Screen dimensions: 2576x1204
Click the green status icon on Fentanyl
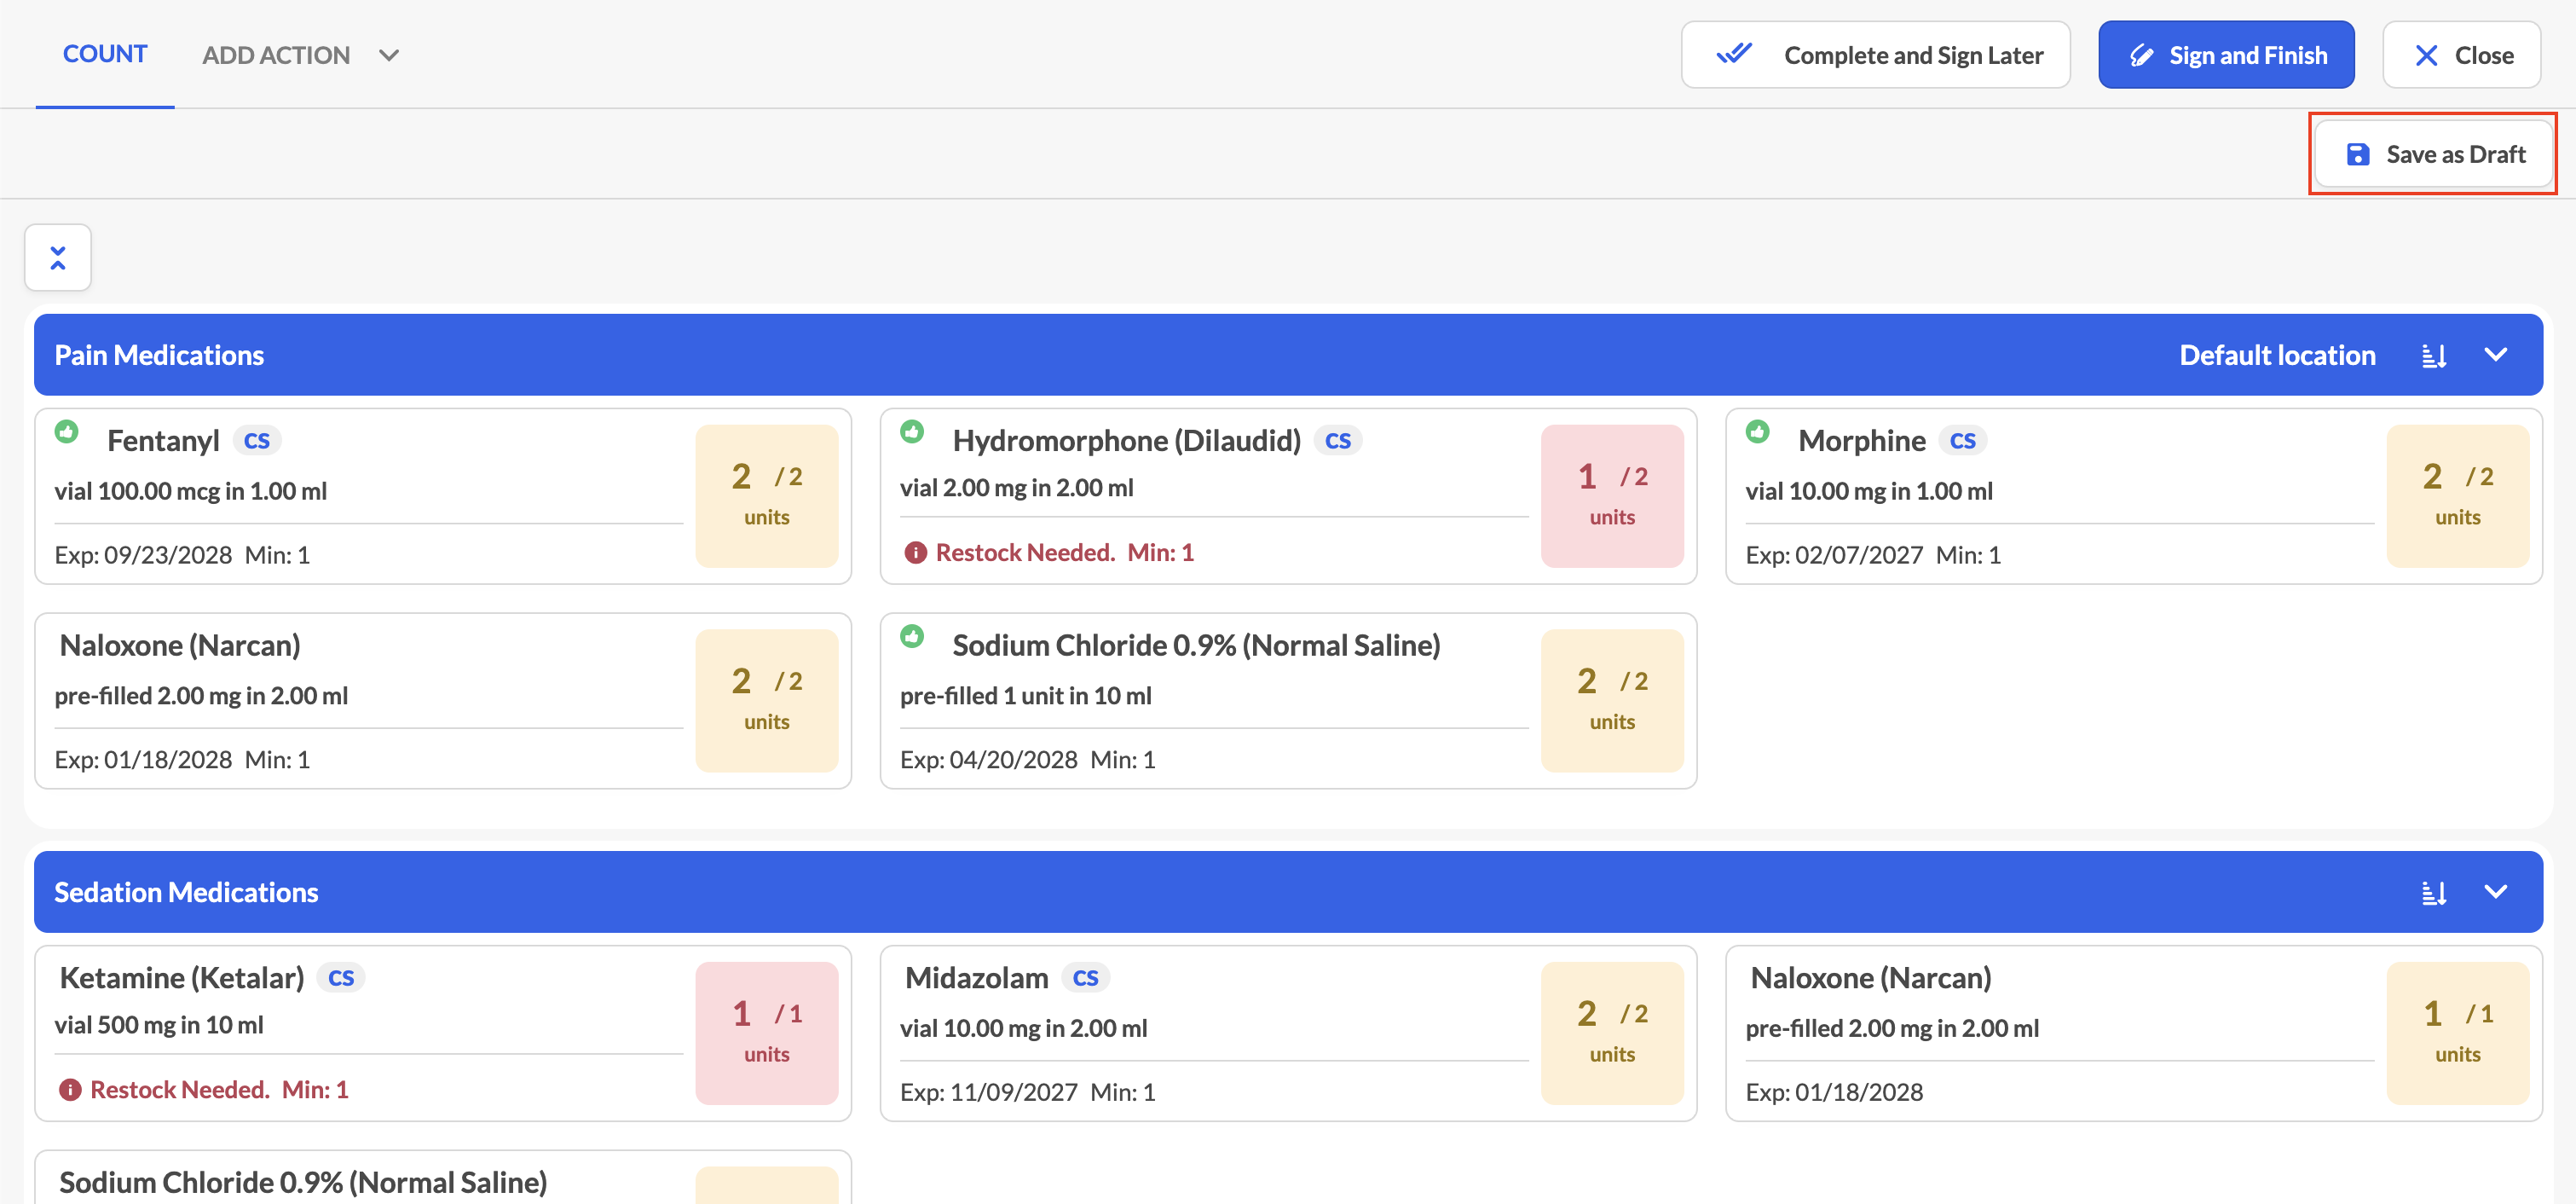[x=67, y=431]
